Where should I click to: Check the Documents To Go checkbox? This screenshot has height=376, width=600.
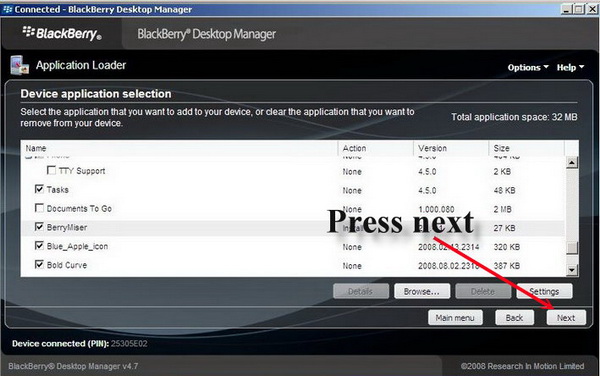pos(39,208)
